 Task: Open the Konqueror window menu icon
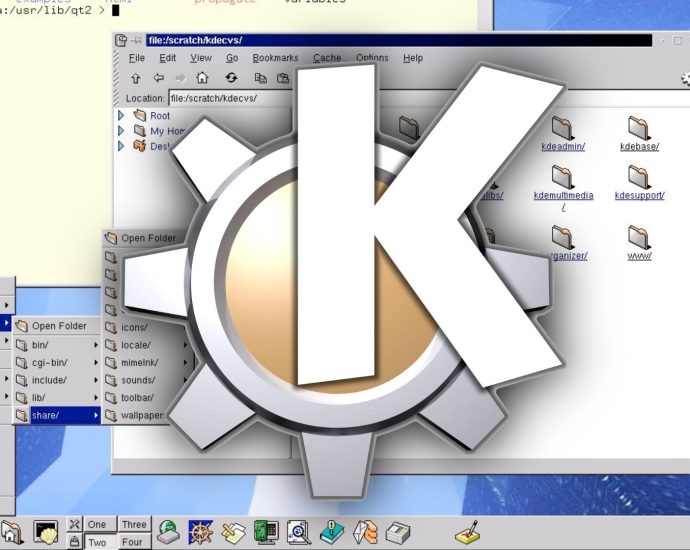click(121, 40)
